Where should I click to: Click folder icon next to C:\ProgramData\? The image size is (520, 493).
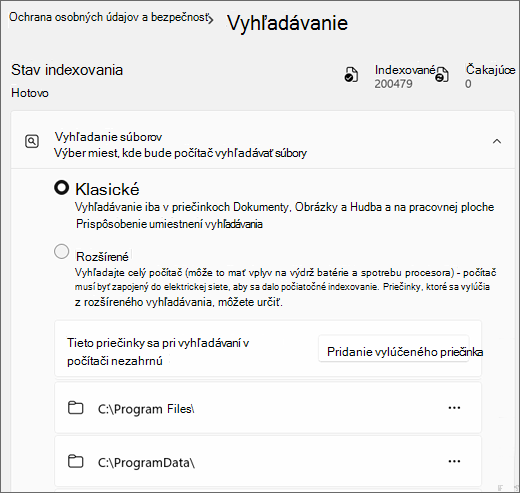click(76, 461)
